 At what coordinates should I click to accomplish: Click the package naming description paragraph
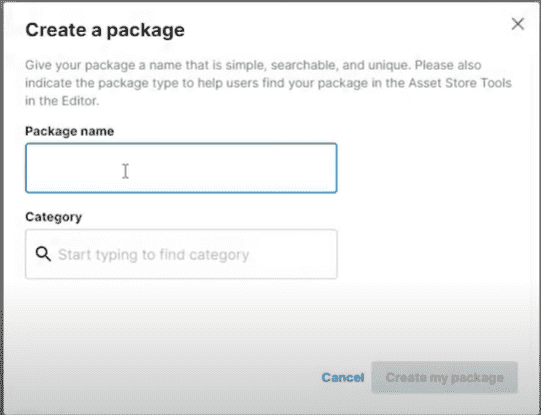click(268, 83)
